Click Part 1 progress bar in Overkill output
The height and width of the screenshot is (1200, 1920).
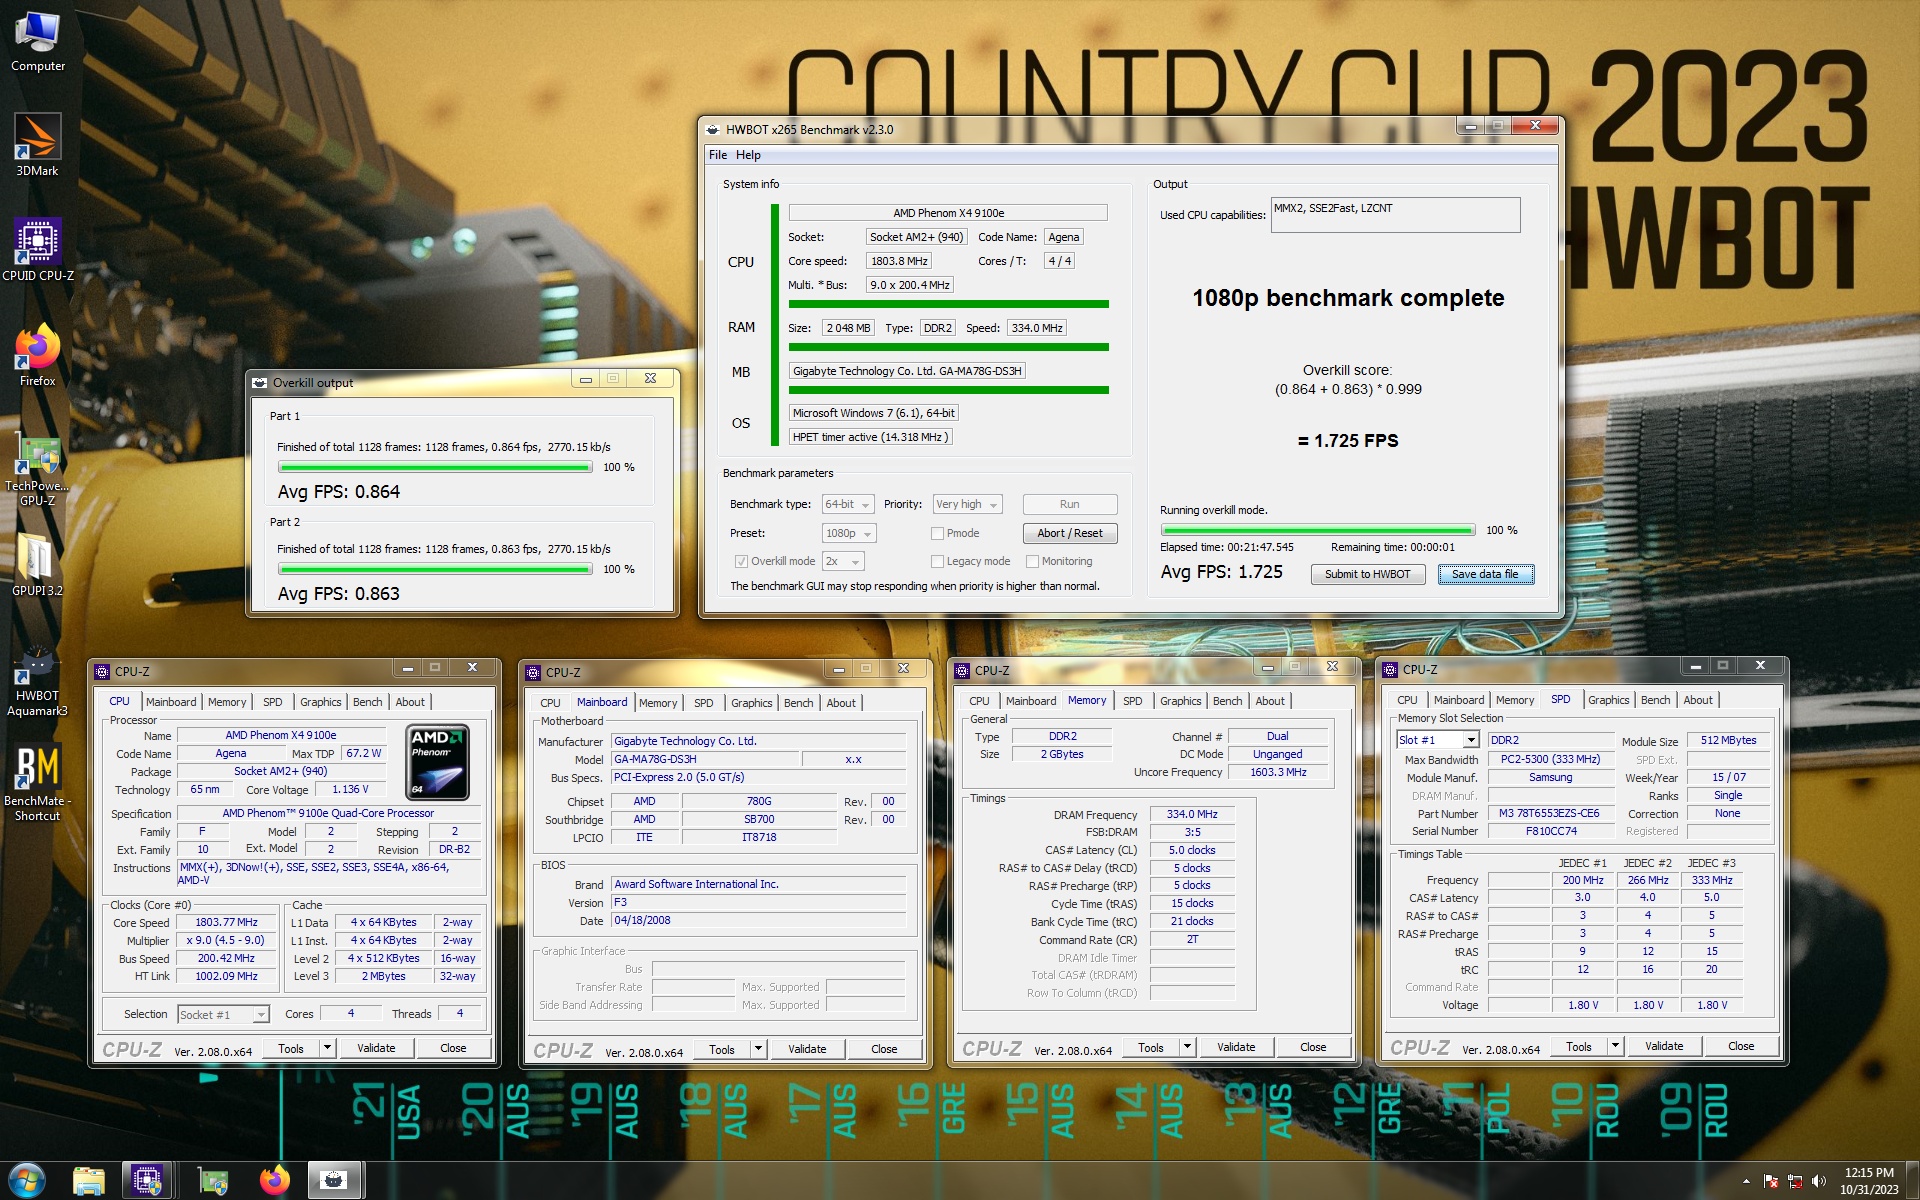tap(435, 467)
